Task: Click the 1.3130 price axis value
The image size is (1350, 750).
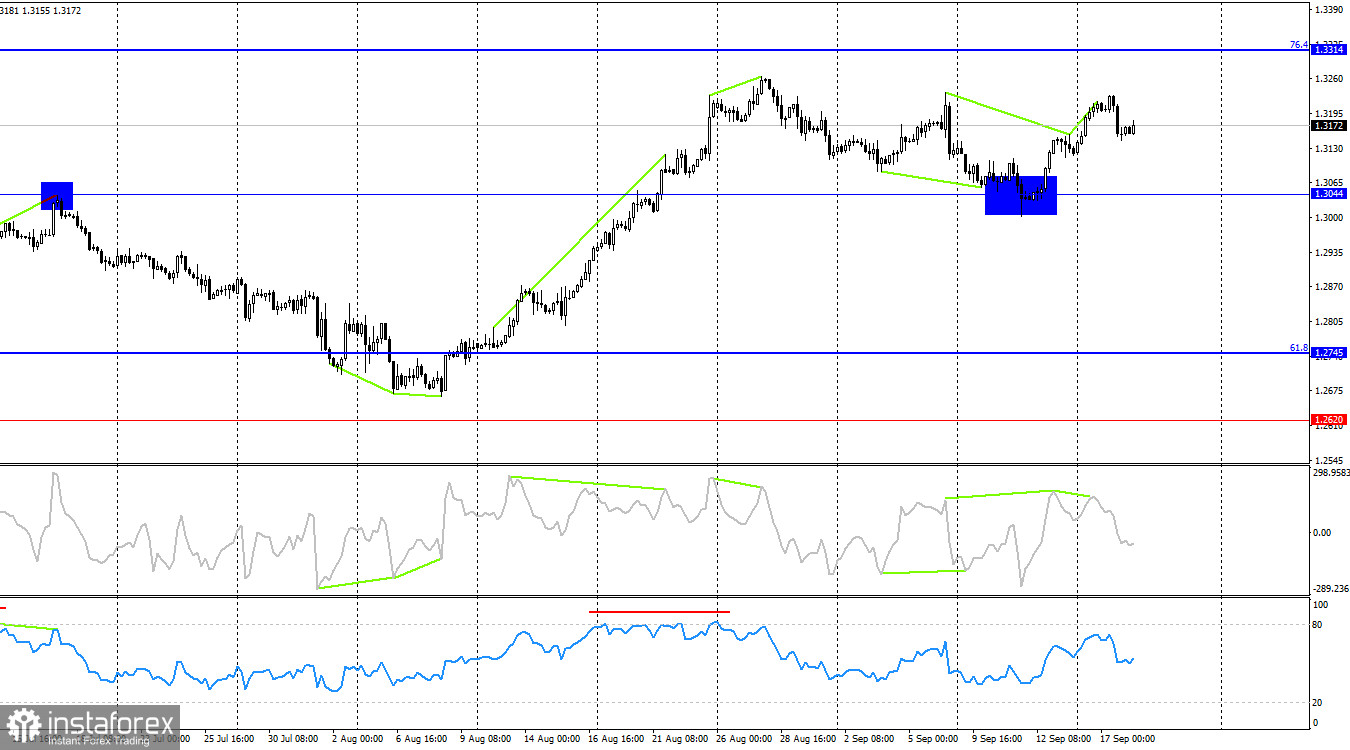Action: pyautogui.click(x=1329, y=149)
